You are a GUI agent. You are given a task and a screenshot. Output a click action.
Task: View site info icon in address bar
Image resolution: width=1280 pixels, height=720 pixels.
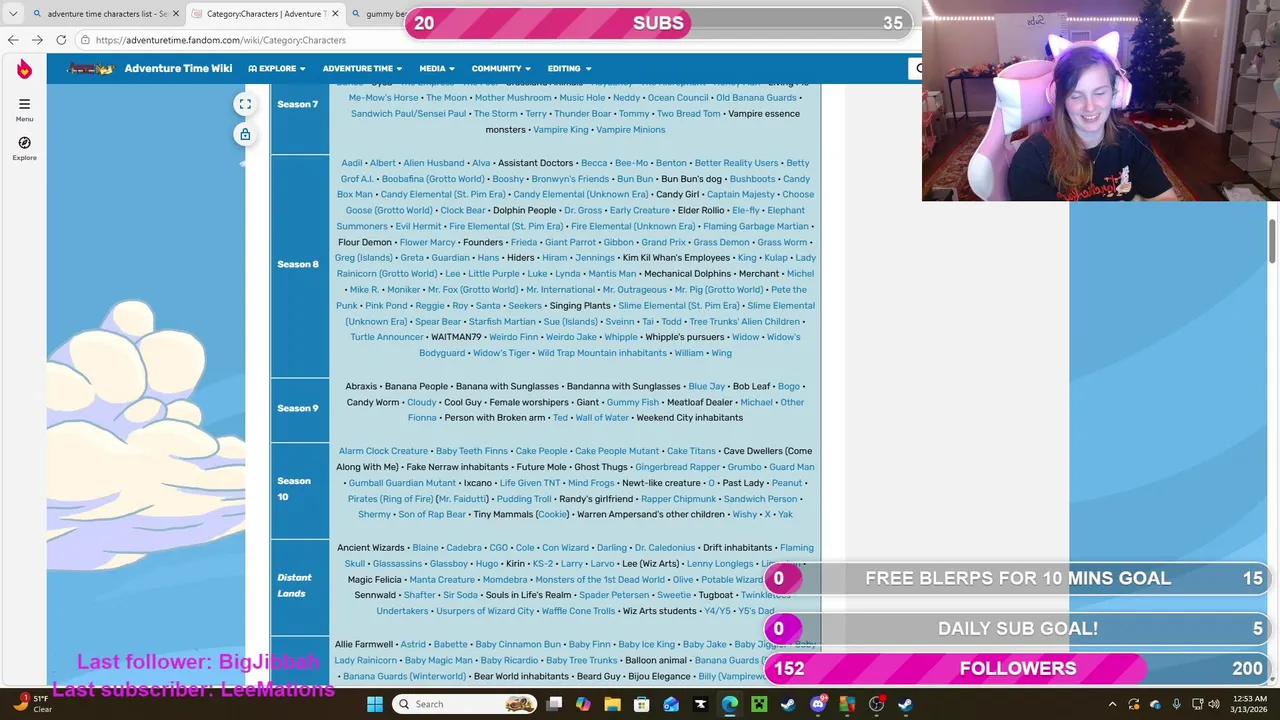coord(85,40)
